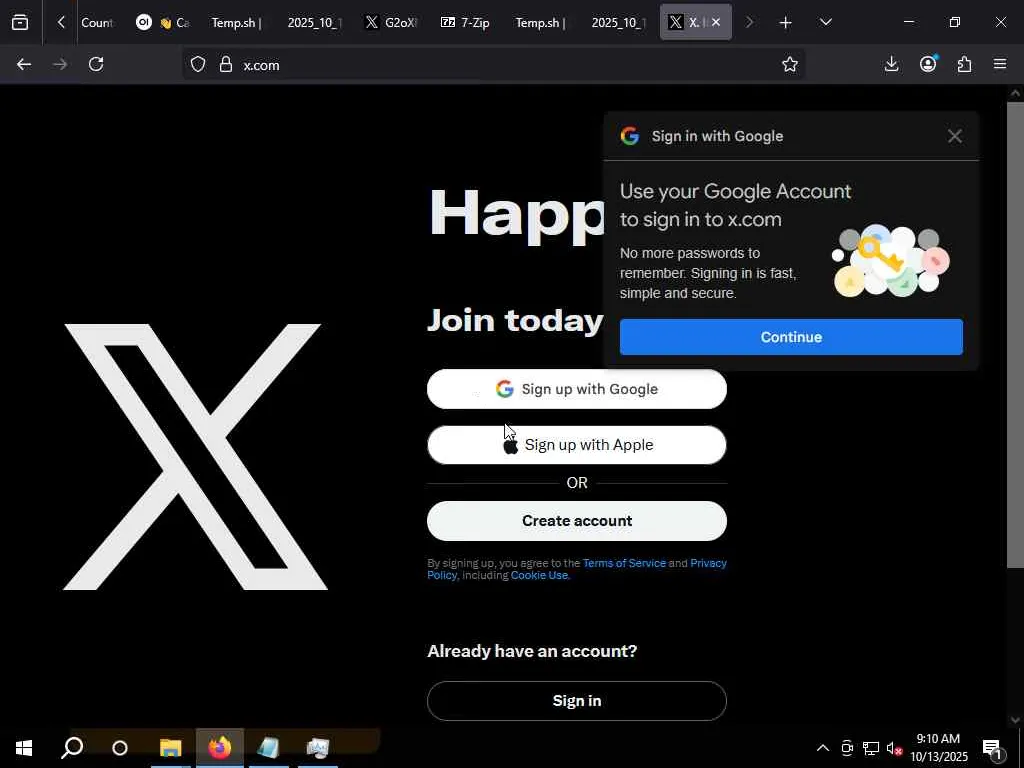This screenshot has height=768, width=1024.
Task: Click the Google logo in popup header
Action: pyautogui.click(x=630, y=136)
